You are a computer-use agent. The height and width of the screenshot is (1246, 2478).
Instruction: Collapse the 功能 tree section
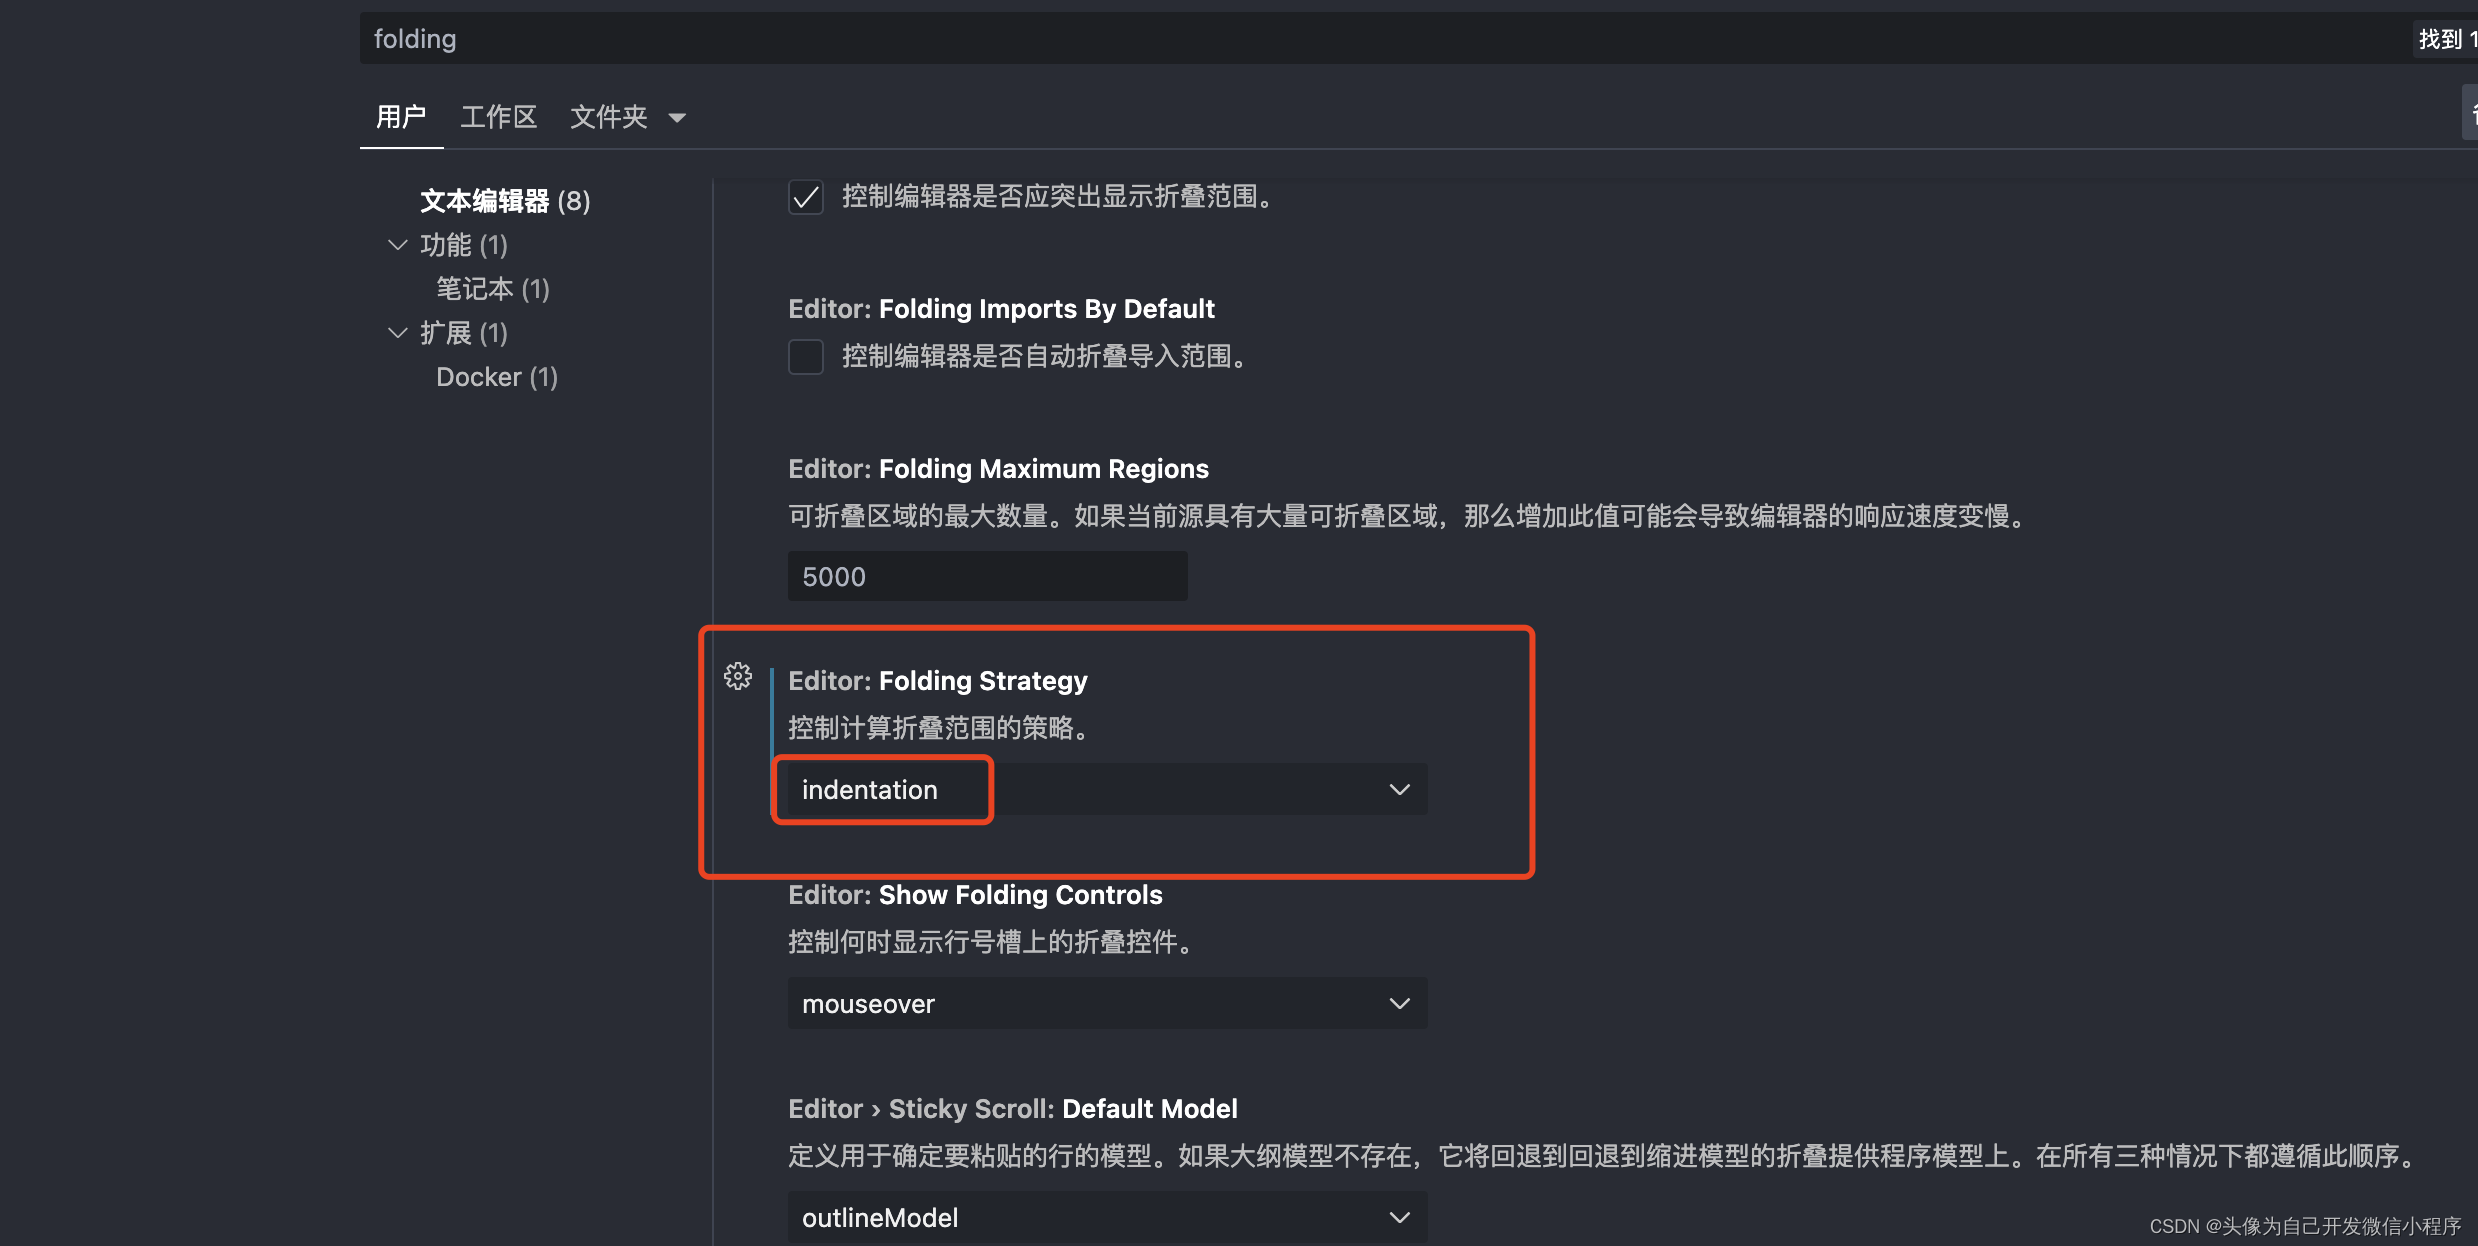(x=398, y=245)
